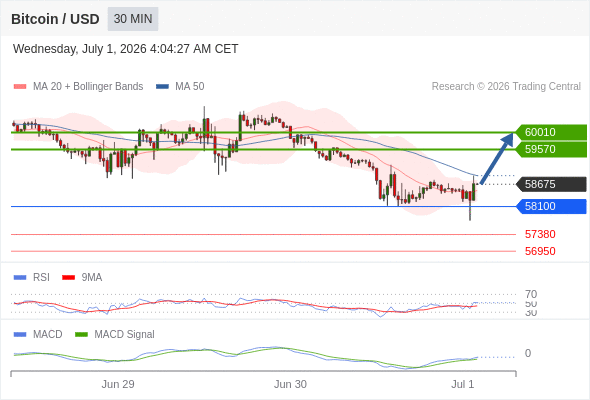Click the MA 50 blue legend swatch
Viewport: 590px width, 400px height.
point(162,87)
